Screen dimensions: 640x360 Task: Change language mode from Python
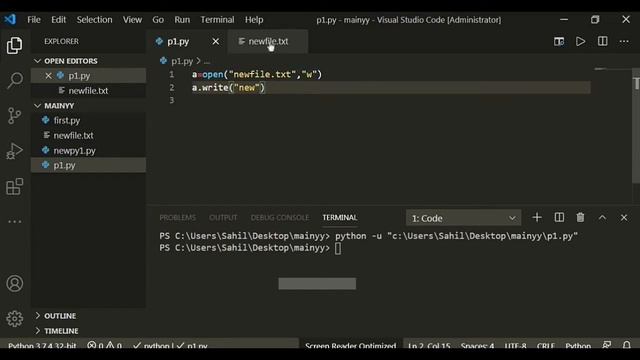578,346
